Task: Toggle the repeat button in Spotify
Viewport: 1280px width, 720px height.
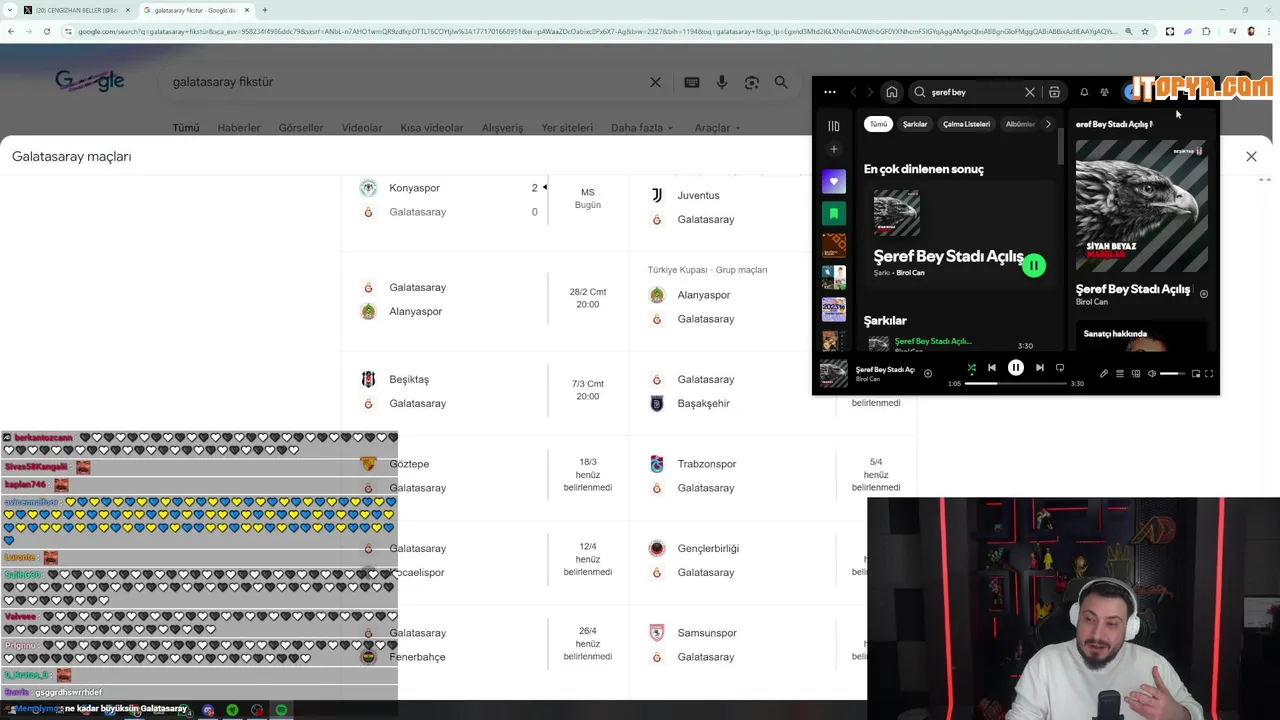Action: coord(1060,368)
